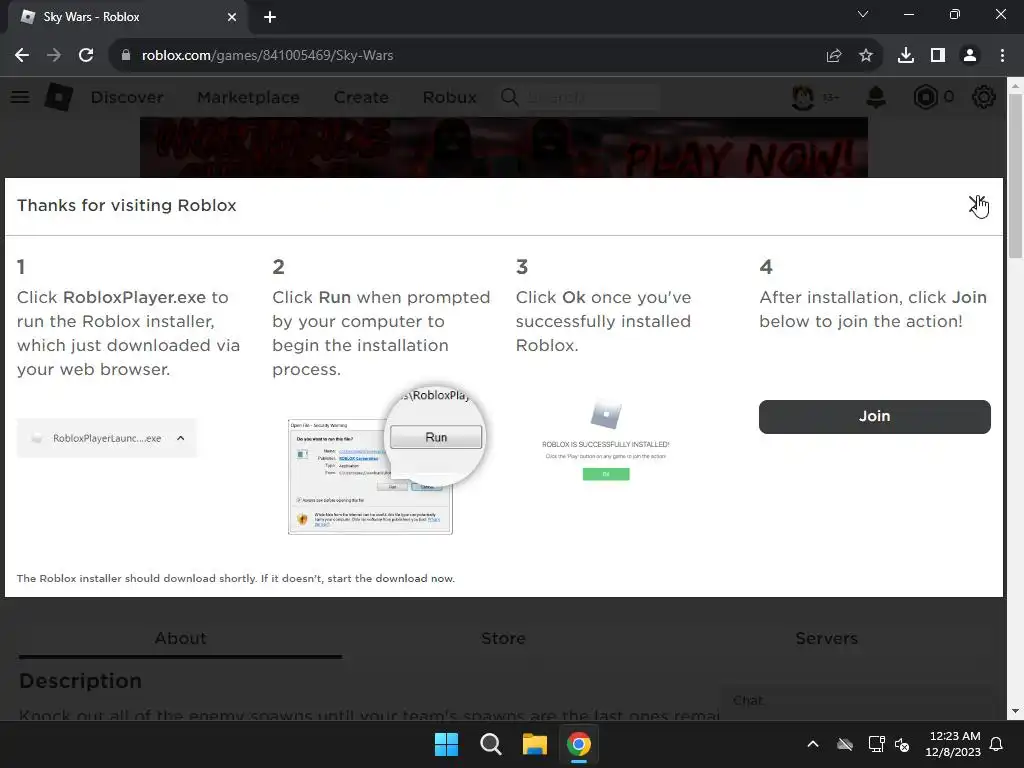Click the Robux balance icon
Screen dimensions: 1024x768
coord(925,97)
